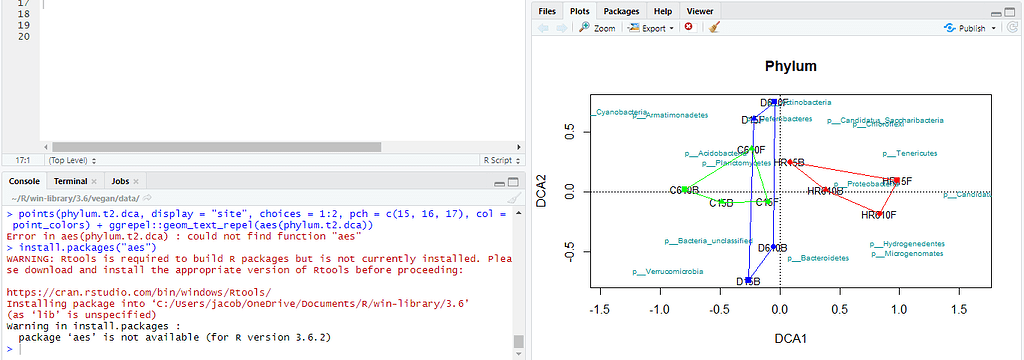Screen dimensions: 1024x360
Task: Open the plot Zoom window
Action: pyautogui.click(x=597, y=28)
